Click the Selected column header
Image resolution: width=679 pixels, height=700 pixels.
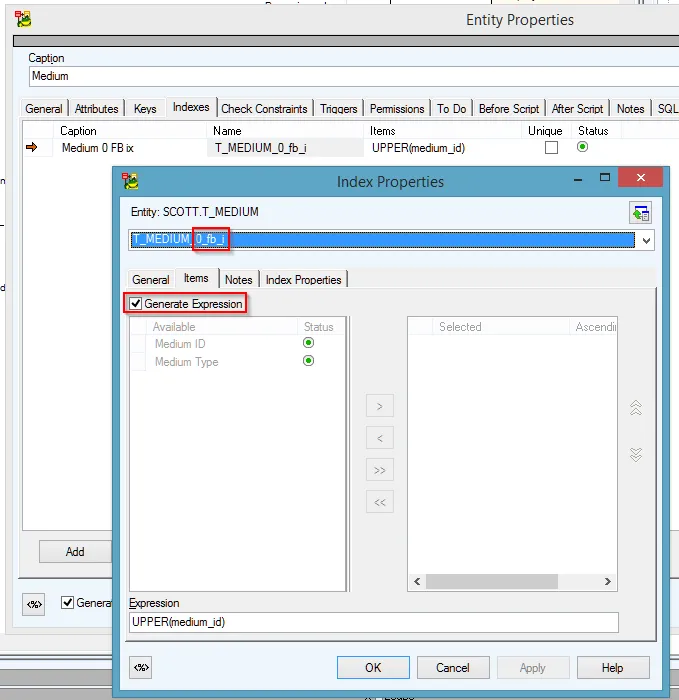click(500, 327)
